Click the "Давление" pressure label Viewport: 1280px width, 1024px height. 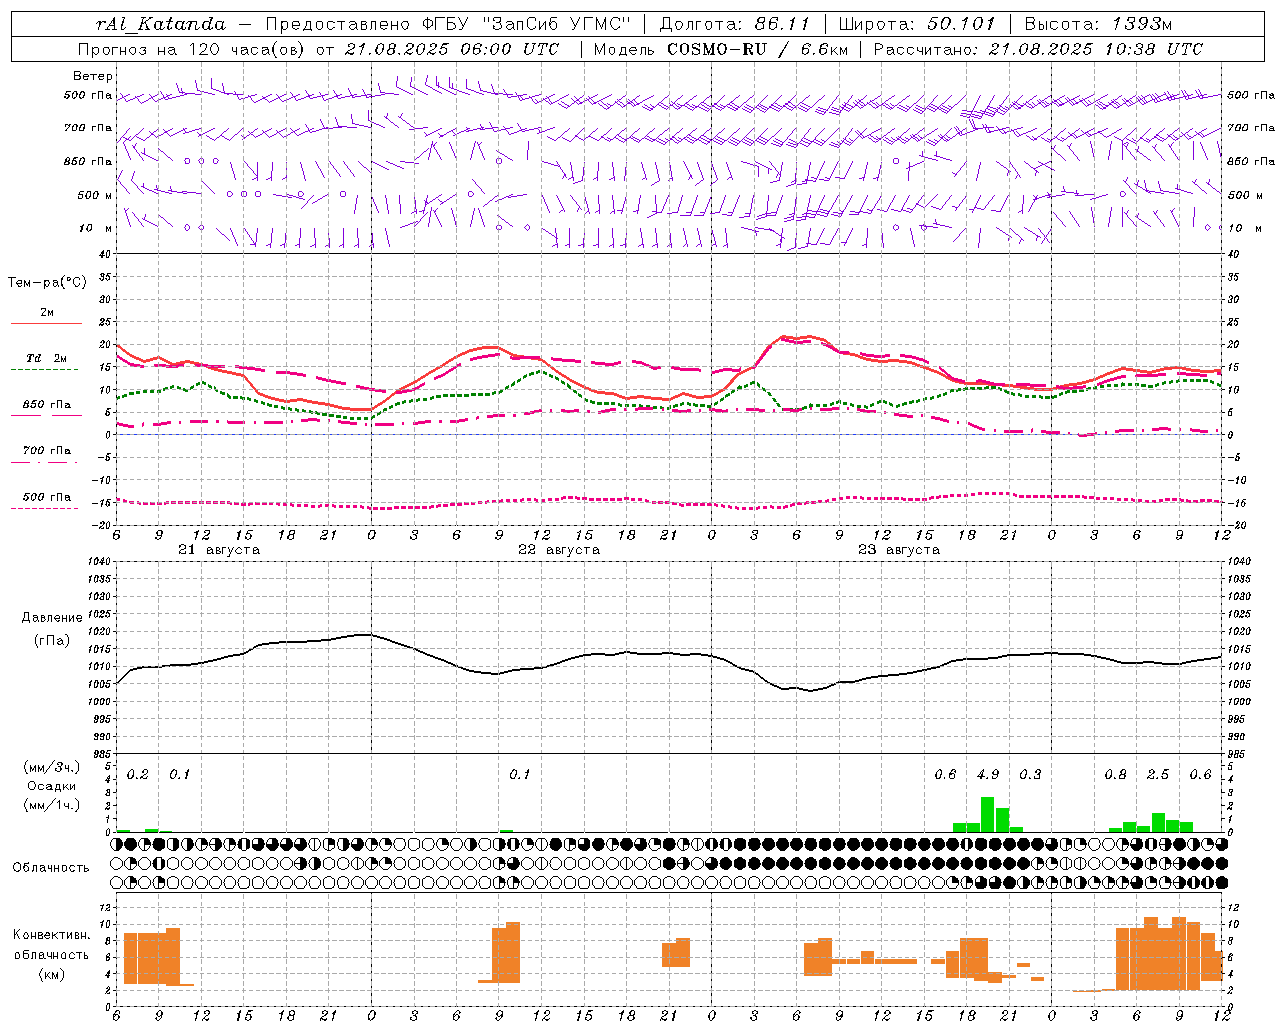52,618
